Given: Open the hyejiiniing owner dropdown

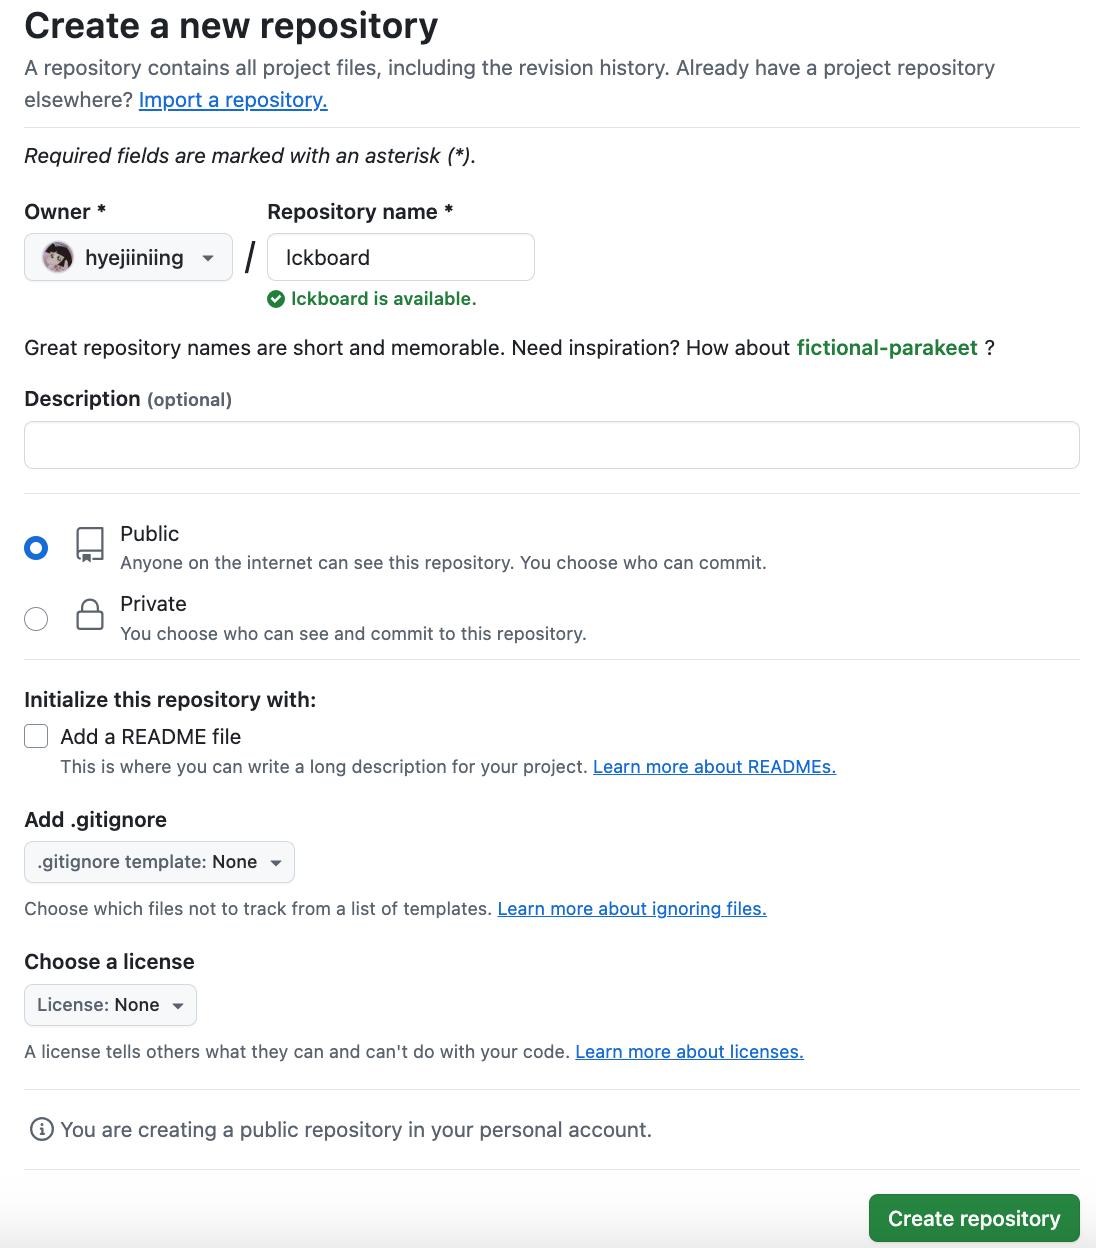Looking at the screenshot, I should point(129,258).
